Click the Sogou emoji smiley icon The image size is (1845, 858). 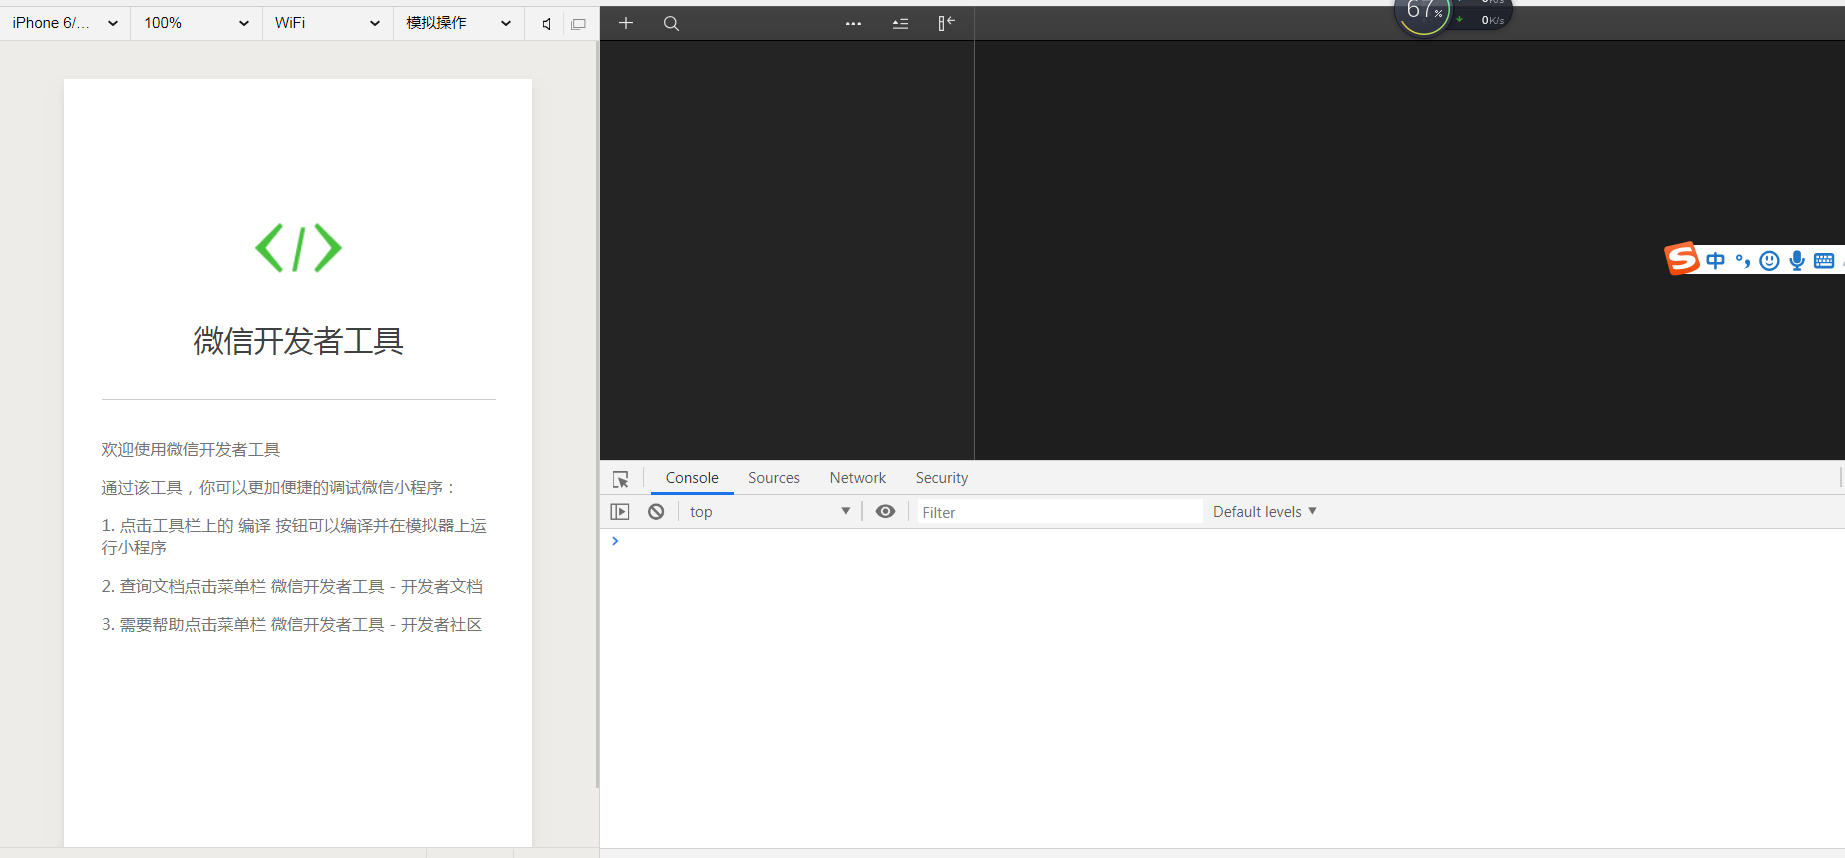click(1770, 261)
